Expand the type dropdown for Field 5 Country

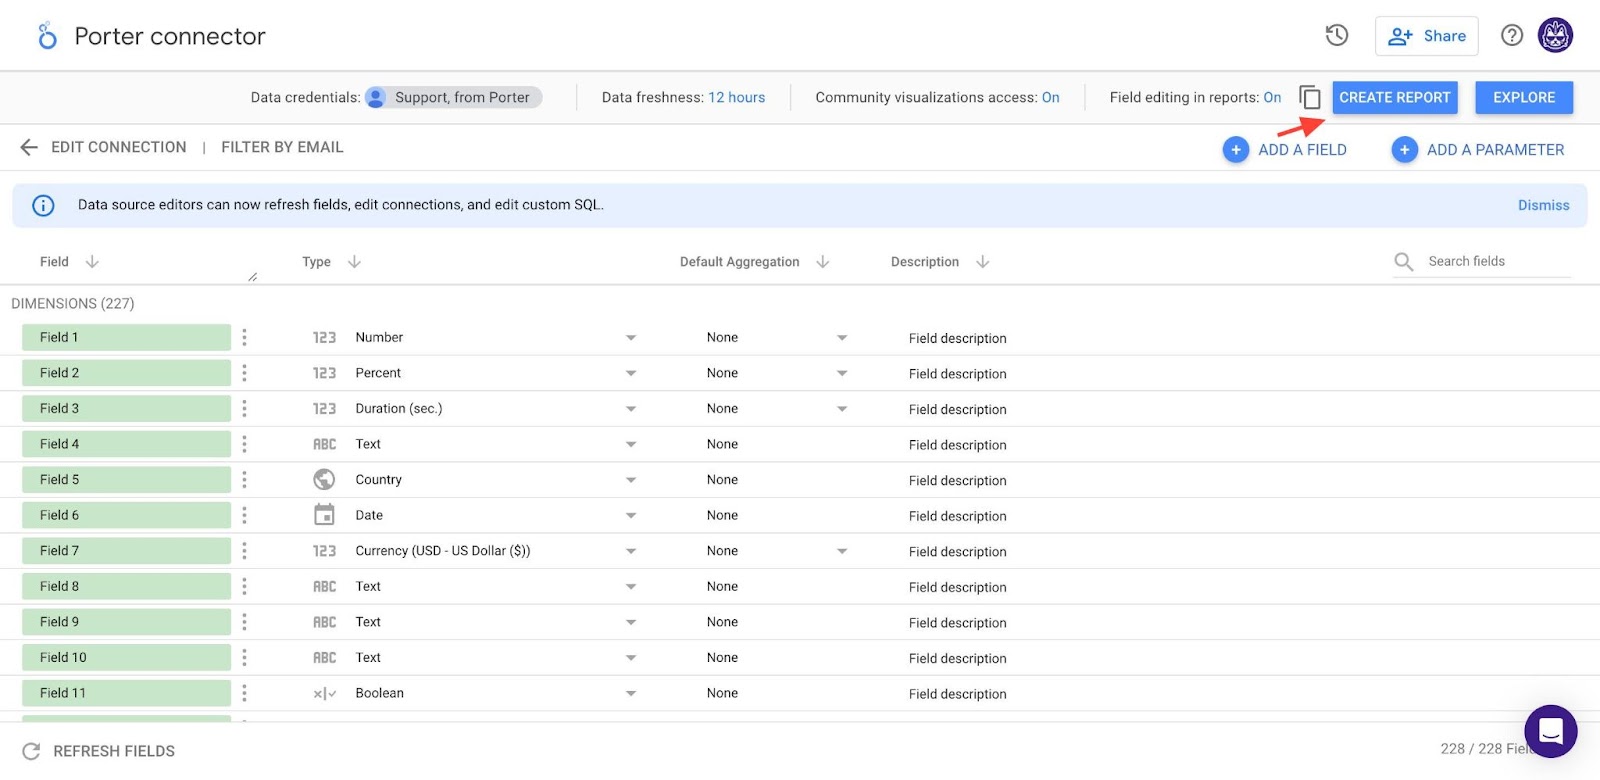pos(631,480)
